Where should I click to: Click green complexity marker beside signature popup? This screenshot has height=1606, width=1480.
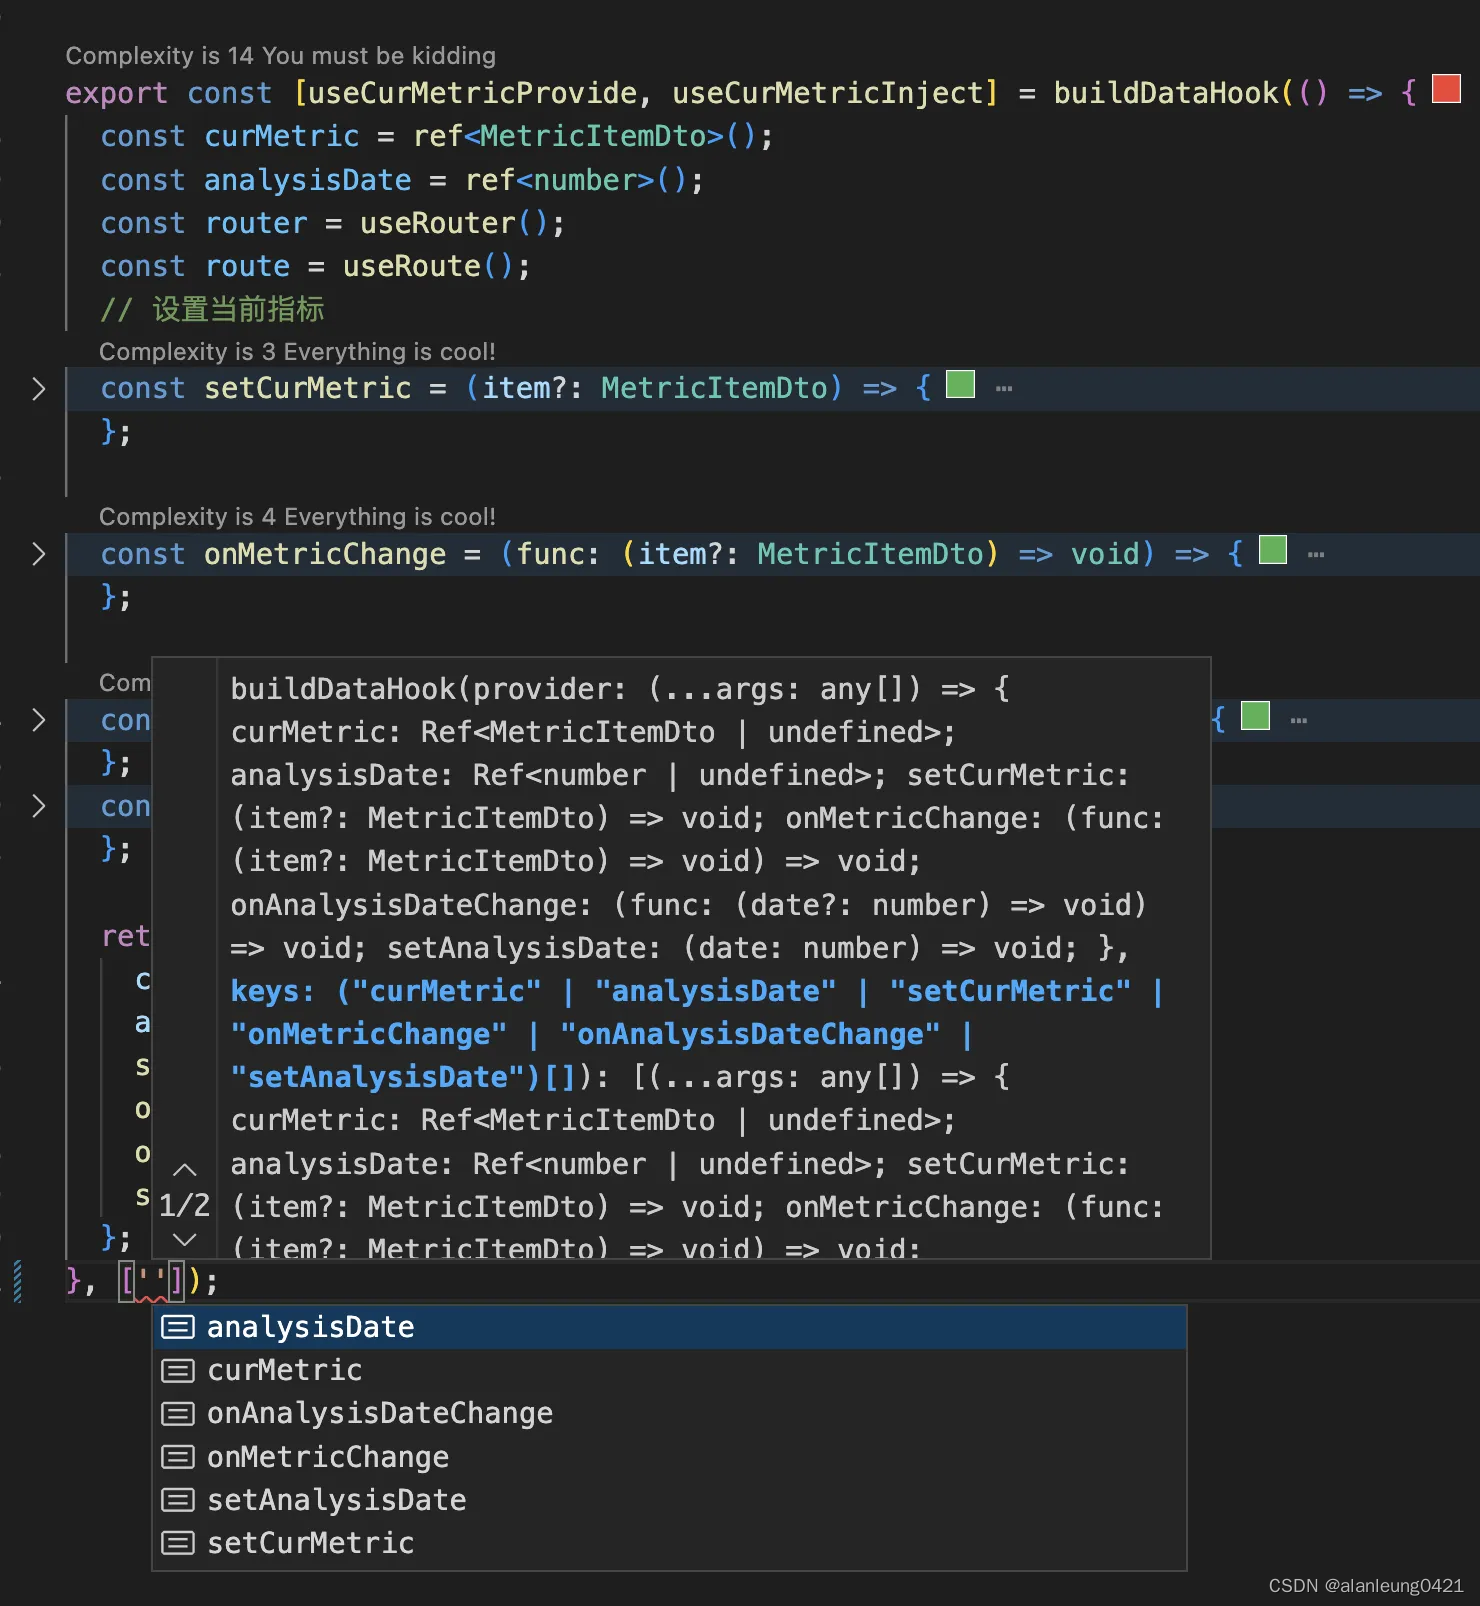click(x=1255, y=716)
